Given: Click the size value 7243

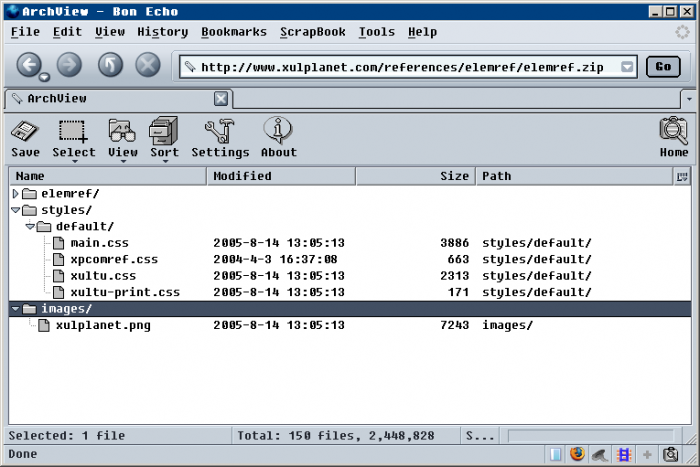Looking at the screenshot, I should pyautogui.click(x=454, y=325).
